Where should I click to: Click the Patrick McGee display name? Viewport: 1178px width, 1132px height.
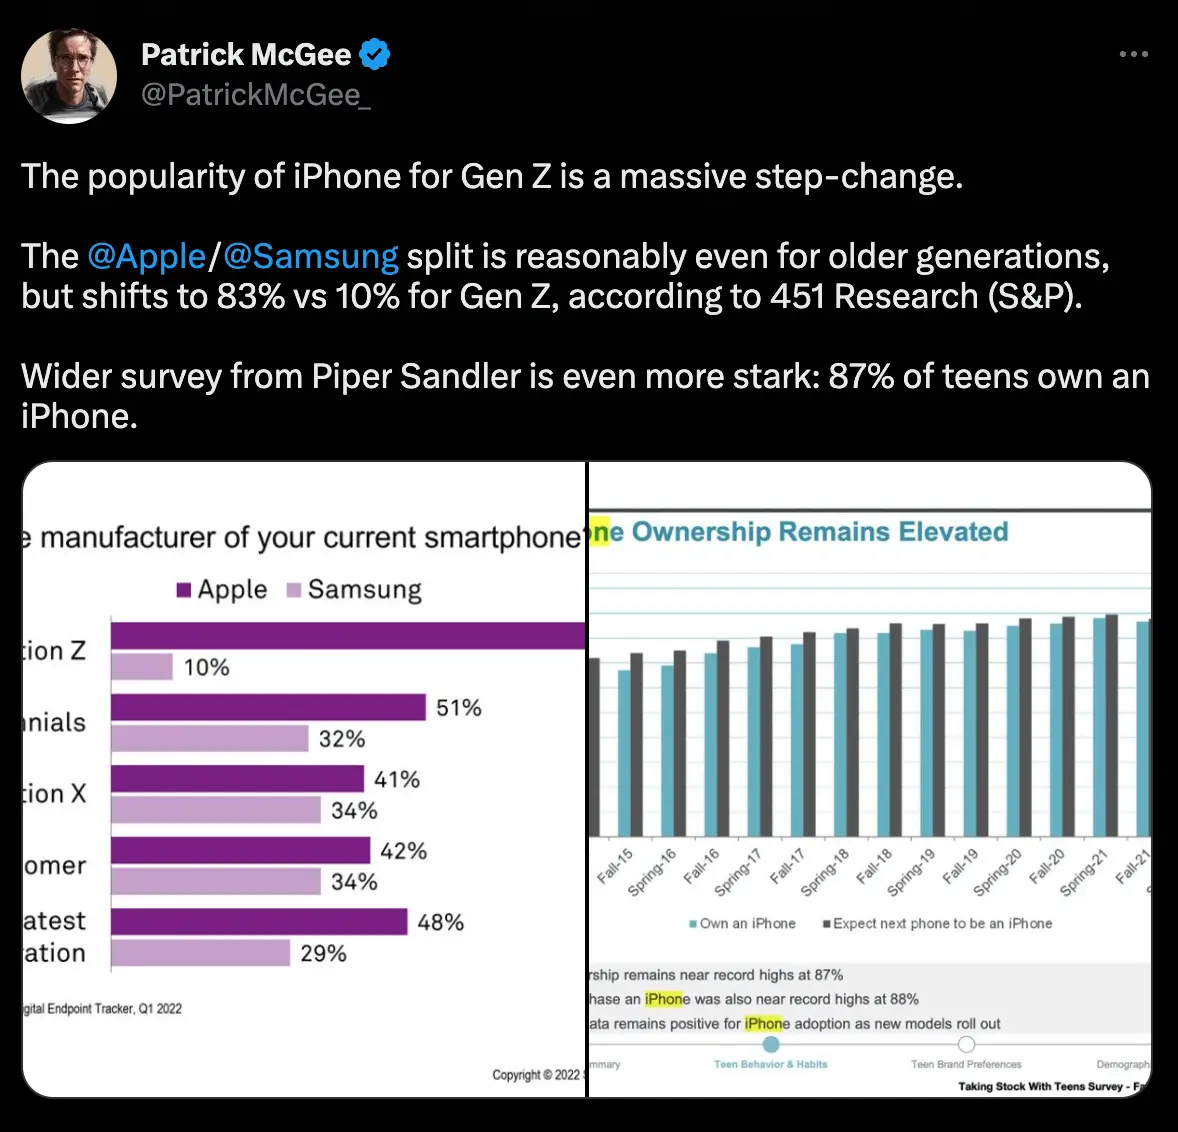pos(248,54)
